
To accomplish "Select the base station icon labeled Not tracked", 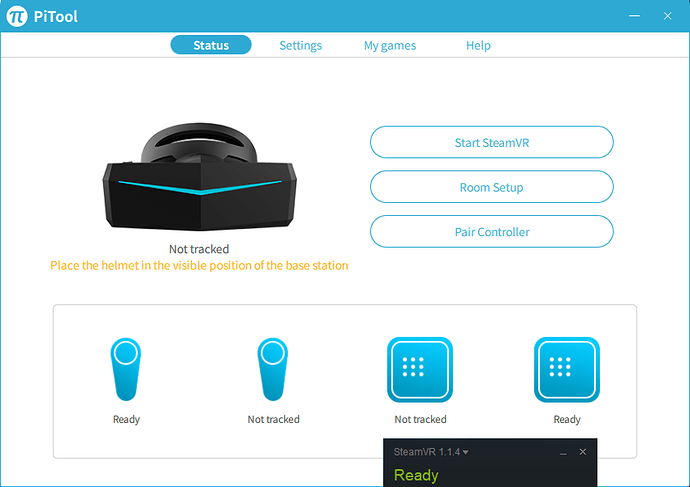I will [x=420, y=370].
